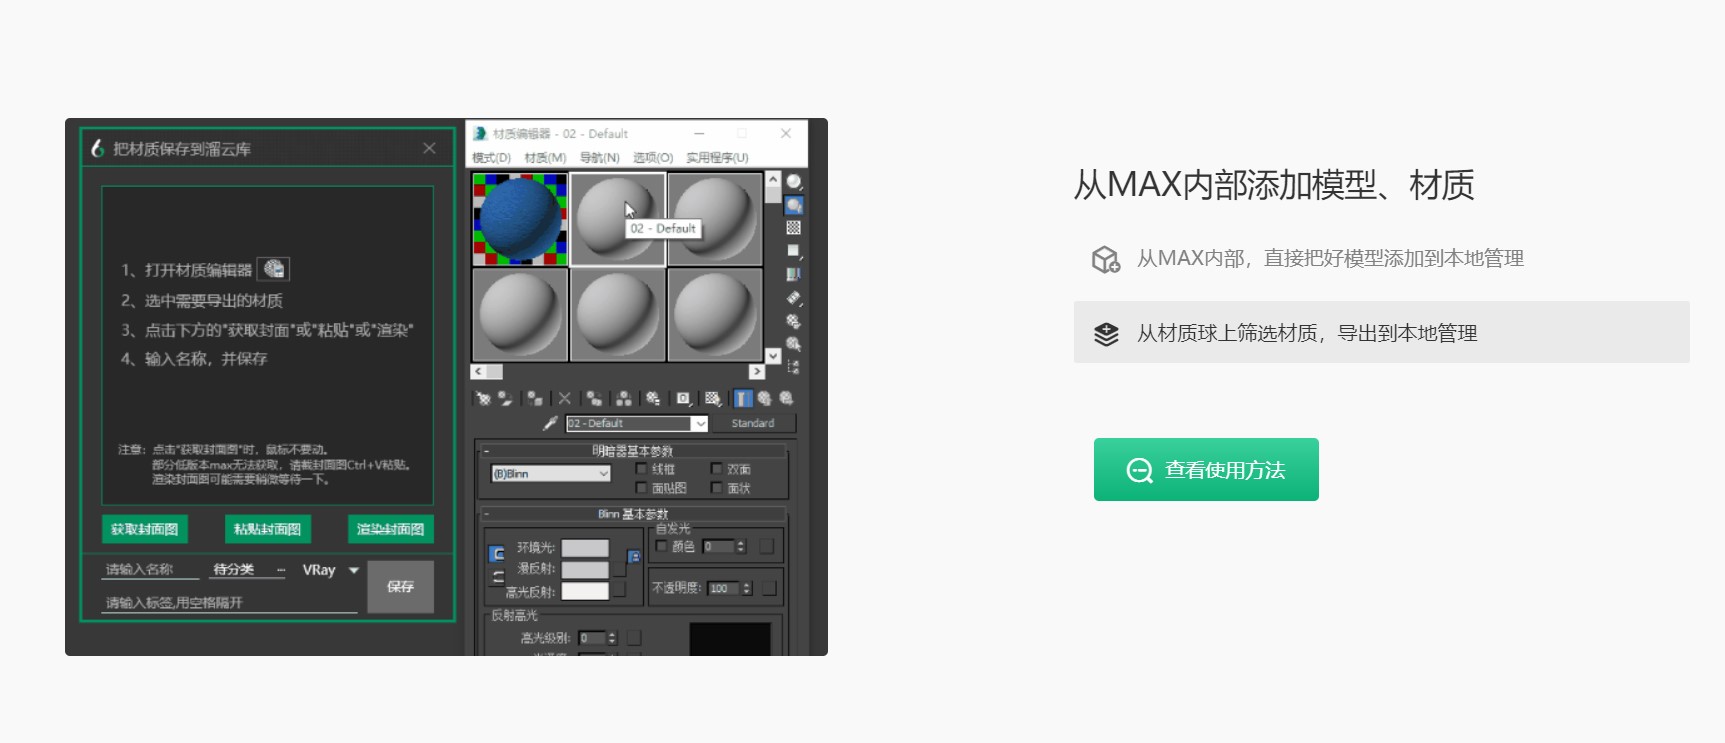Enable the 面贴图 face map checkbox
The height and width of the screenshot is (743, 1725).
641,488
